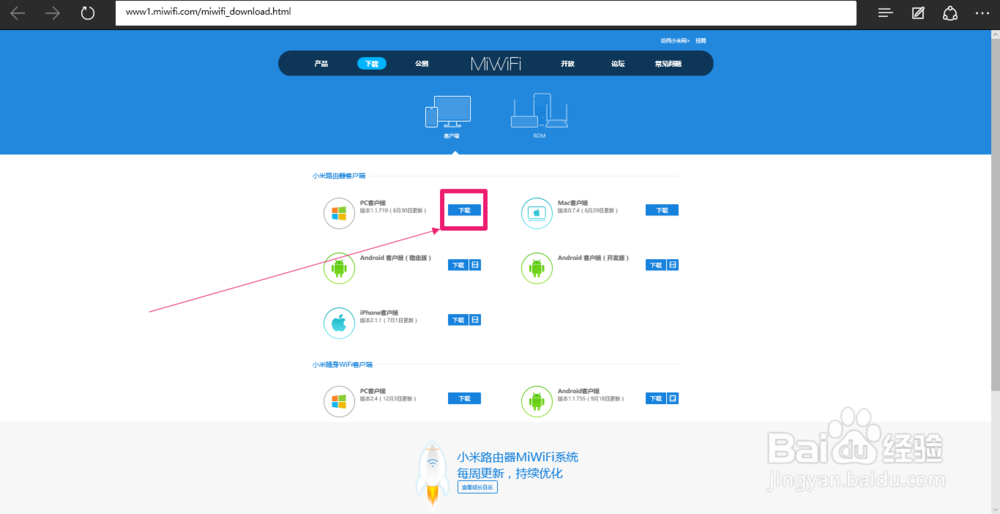Click the iPhone客户端 Apple icon
1000x514 pixels.
pyautogui.click(x=339, y=323)
